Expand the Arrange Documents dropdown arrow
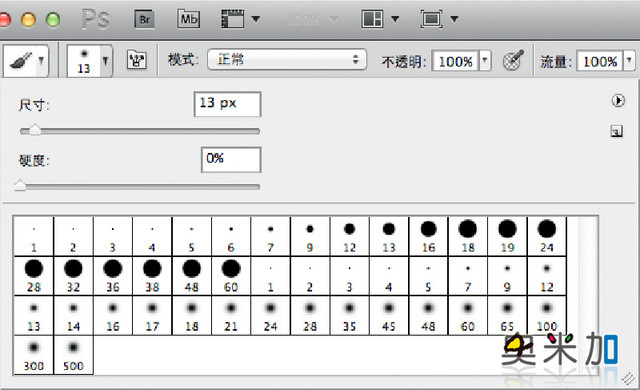Screen dimensions: 640x390 click(395, 19)
